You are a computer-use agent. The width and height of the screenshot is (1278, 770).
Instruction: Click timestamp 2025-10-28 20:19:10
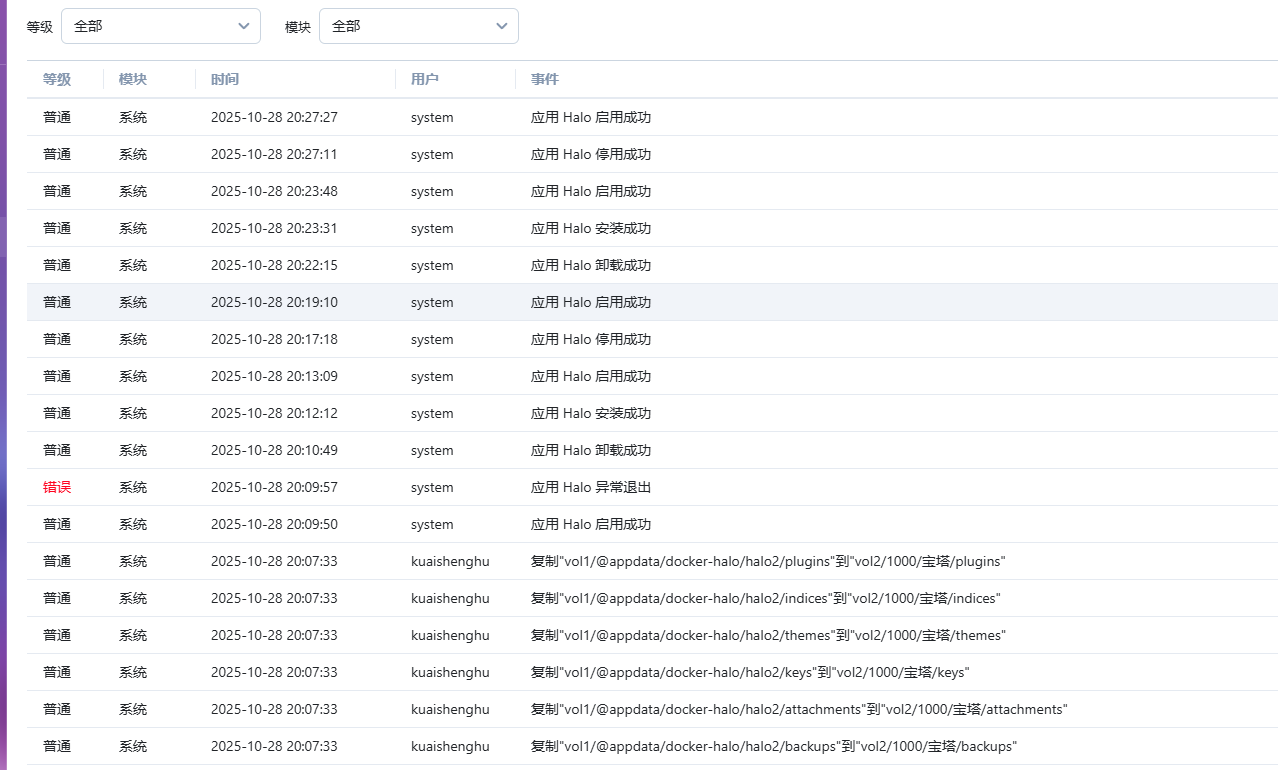274,302
